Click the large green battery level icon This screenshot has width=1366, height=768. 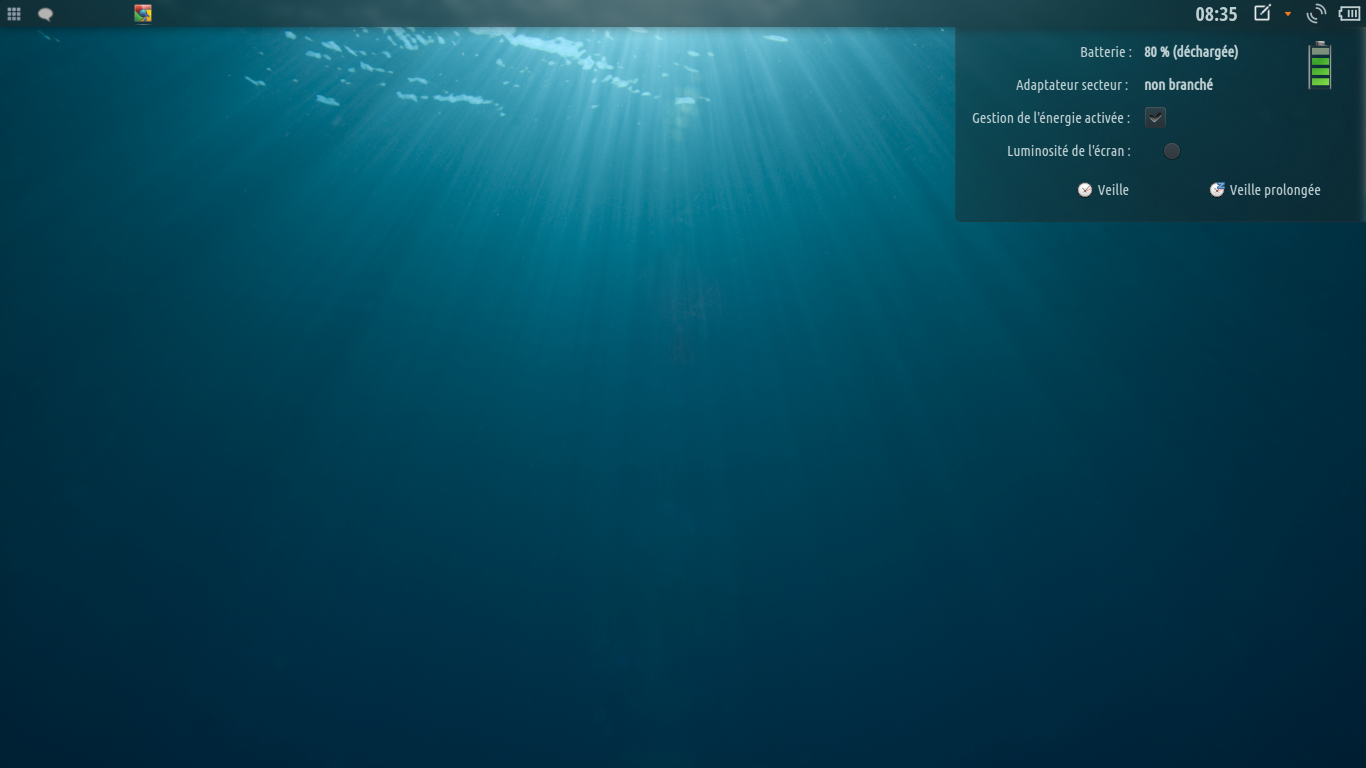(x=1320, y=65)
